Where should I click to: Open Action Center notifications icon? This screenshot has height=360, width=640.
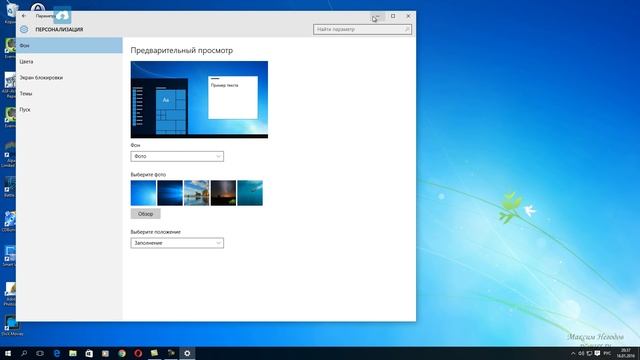[597, 353]
